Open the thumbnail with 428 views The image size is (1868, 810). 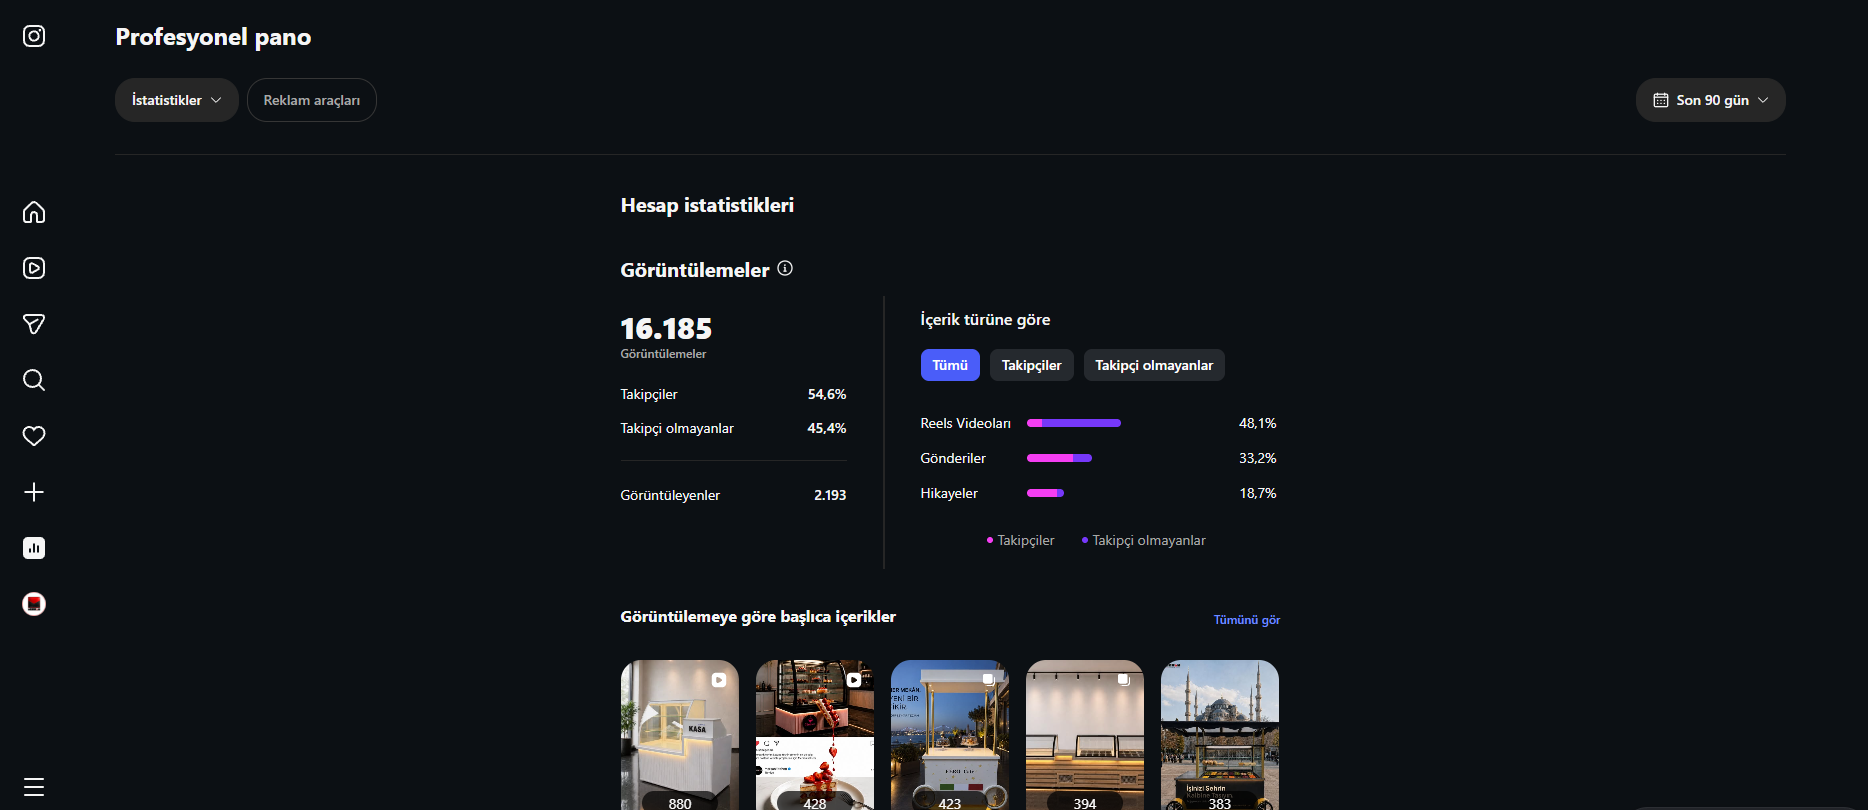pos(815,735)
